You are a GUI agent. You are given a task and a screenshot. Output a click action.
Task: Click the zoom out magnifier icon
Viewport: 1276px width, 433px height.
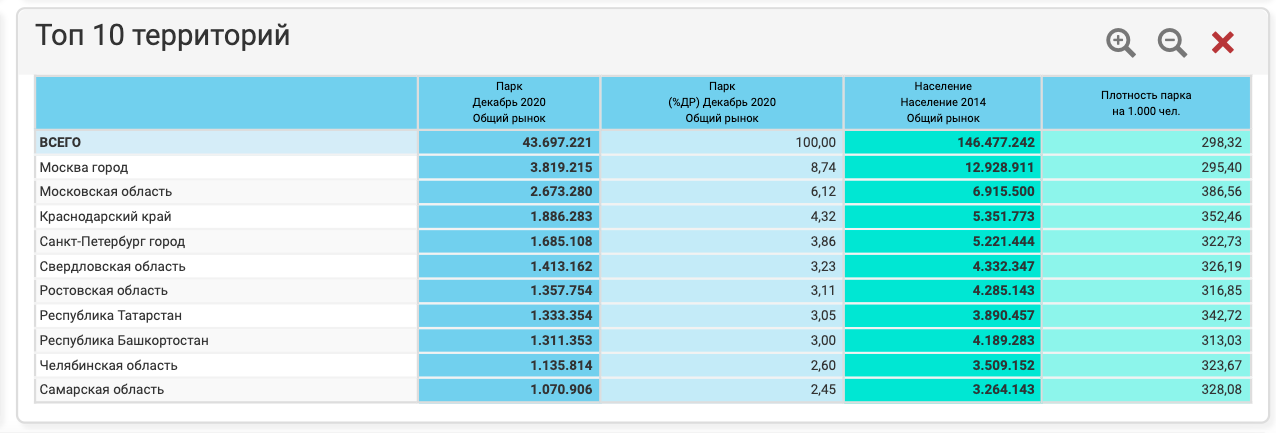point(1172,42)
